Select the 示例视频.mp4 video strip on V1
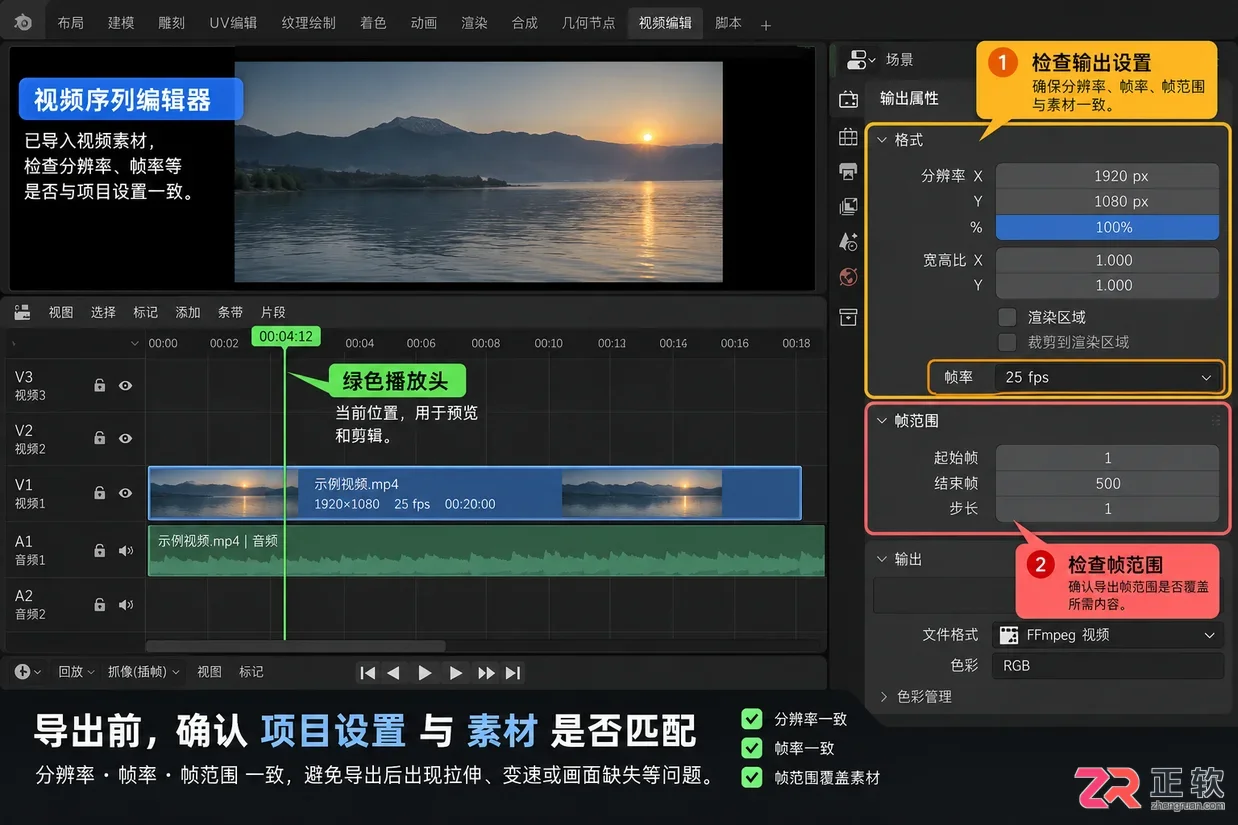 pos(475,493)
